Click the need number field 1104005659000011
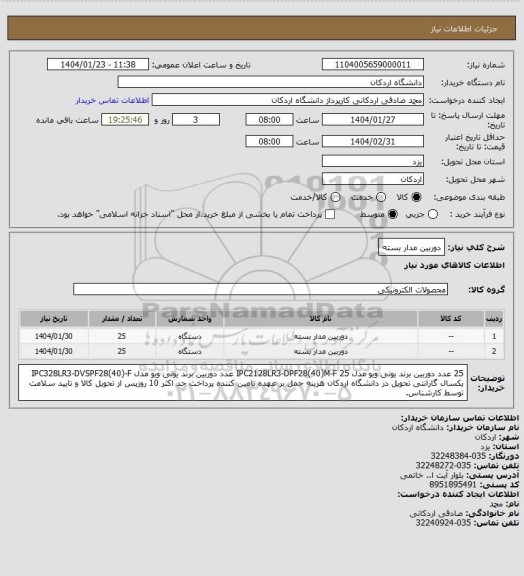 (373, 64)
